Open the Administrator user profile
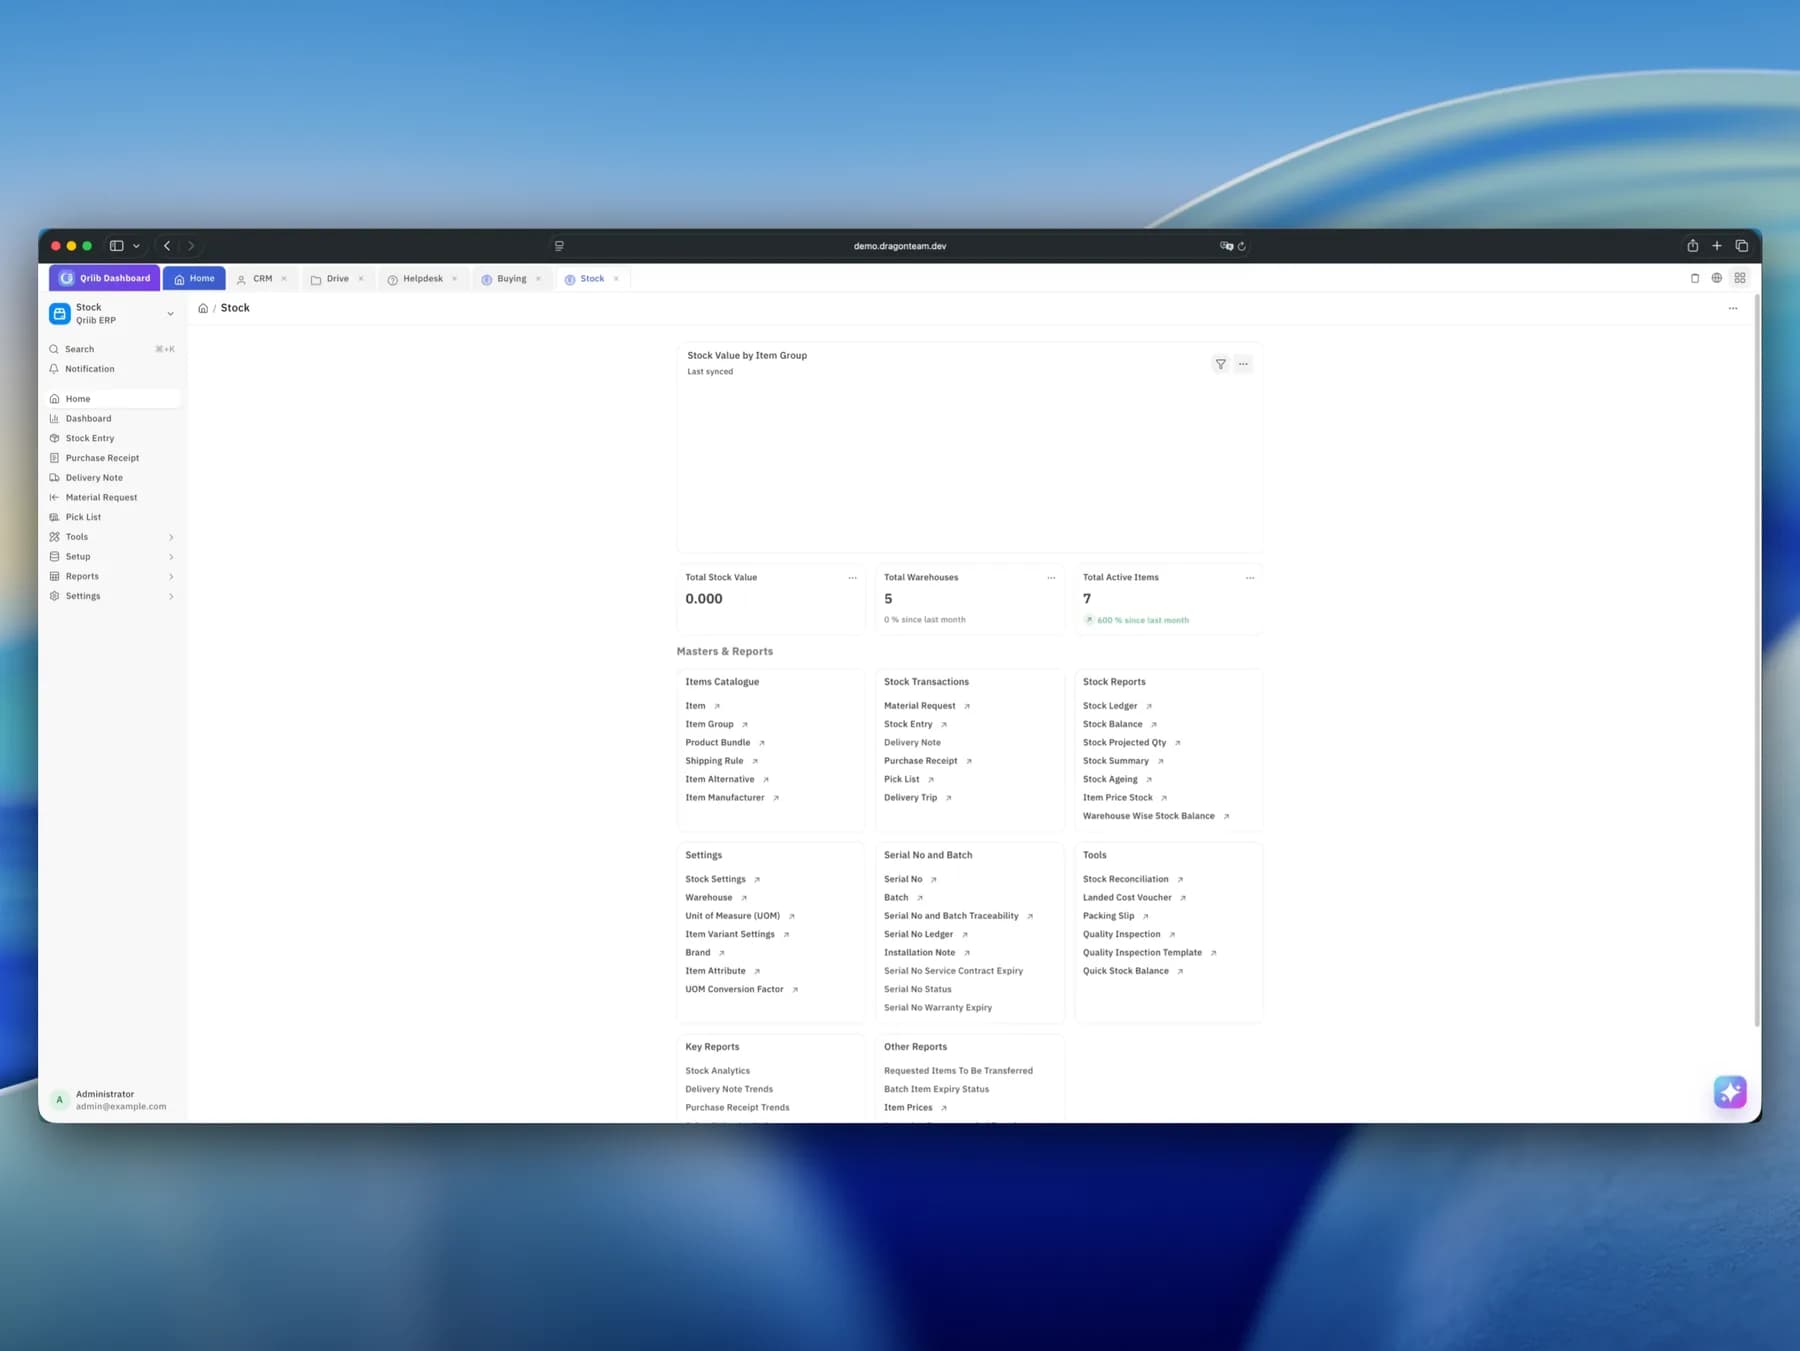The height and width of the screenshot is (1351, 1800). point(112,1100)
